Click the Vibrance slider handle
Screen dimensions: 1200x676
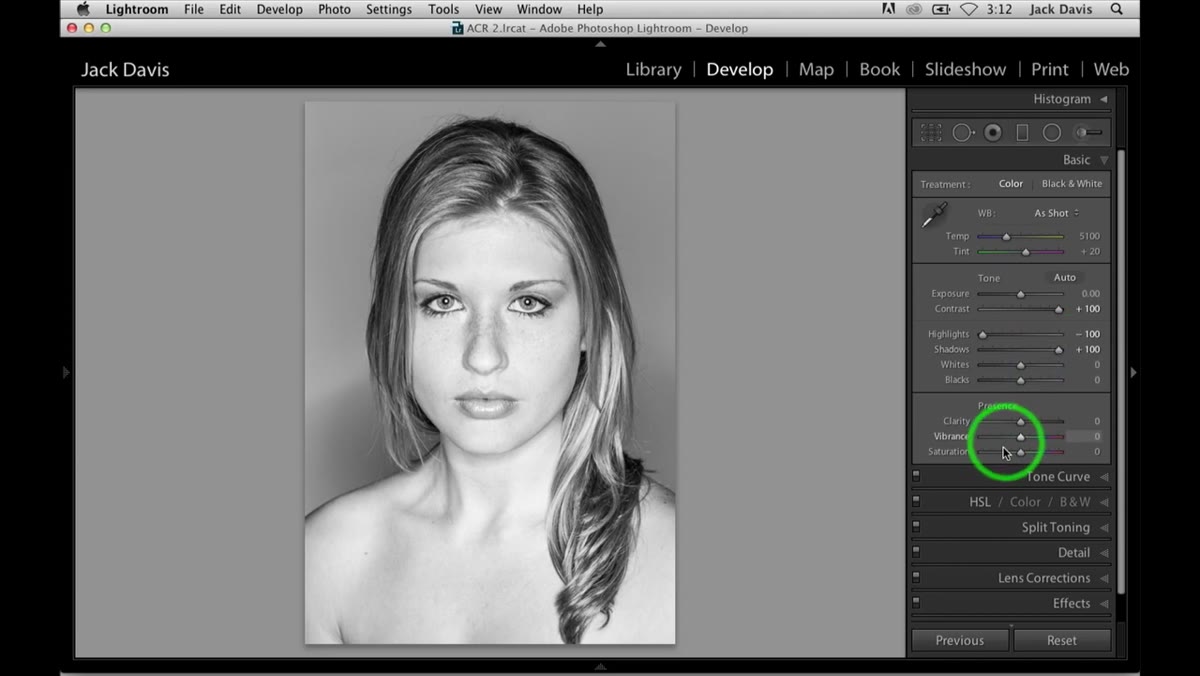click(x=1021, y=437)
